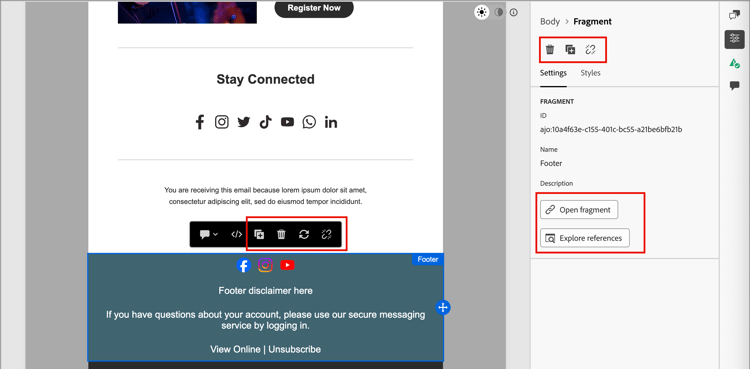Click Body in the breadcrumb
Viewport: 750px width, 369px height.
(550, 22)
